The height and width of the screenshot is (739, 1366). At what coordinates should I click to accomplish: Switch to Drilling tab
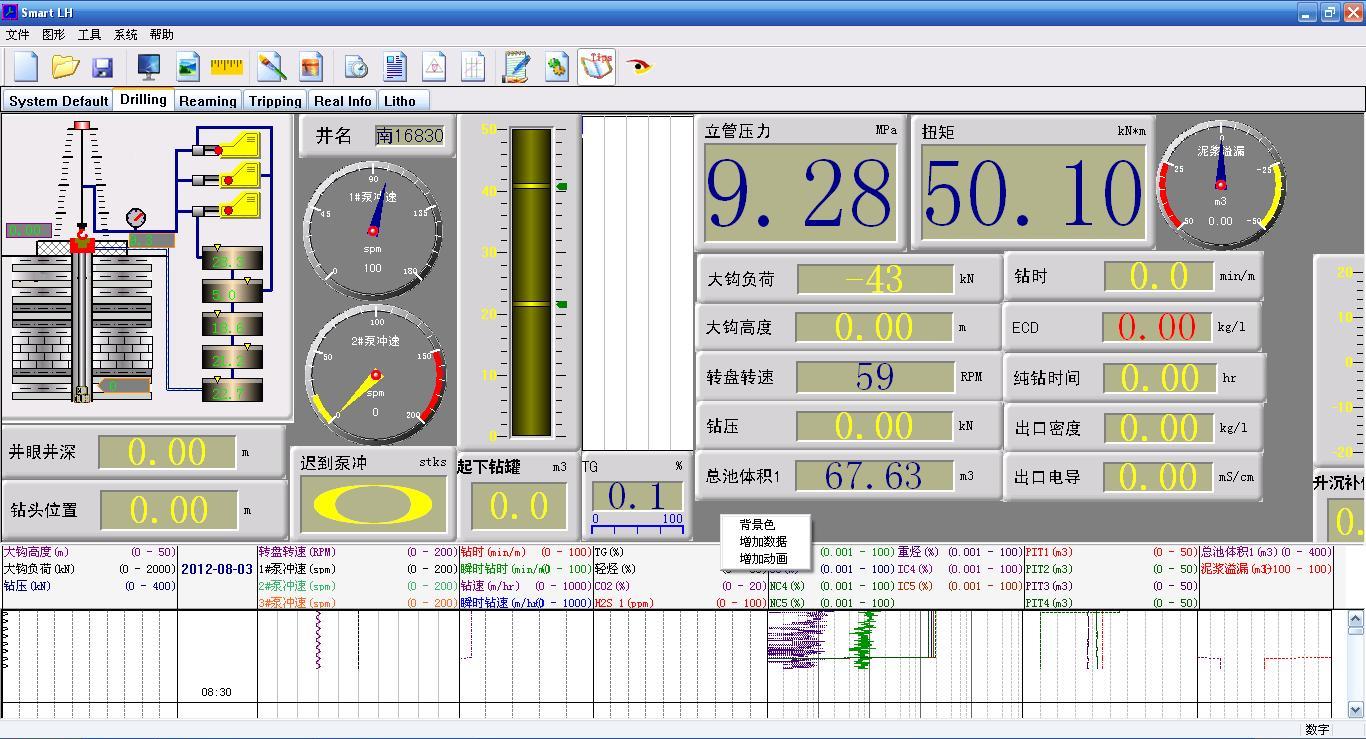(143, 99)
